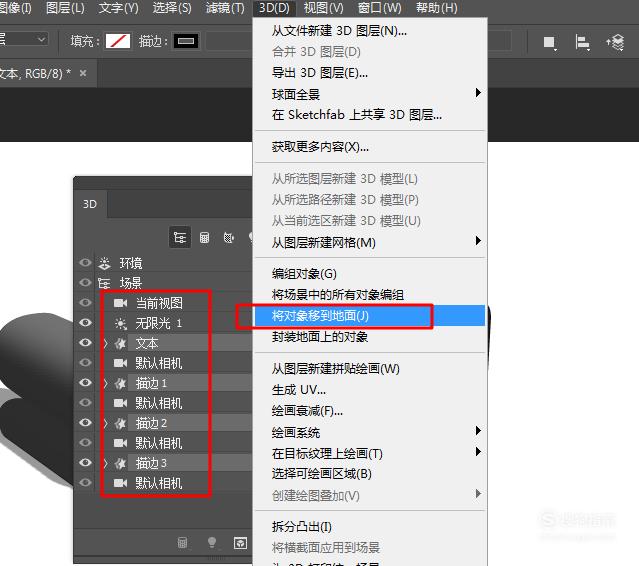This screenshot has height=566, width=639.
Task: Click the path arrangement icon
Action: [615, 42]
